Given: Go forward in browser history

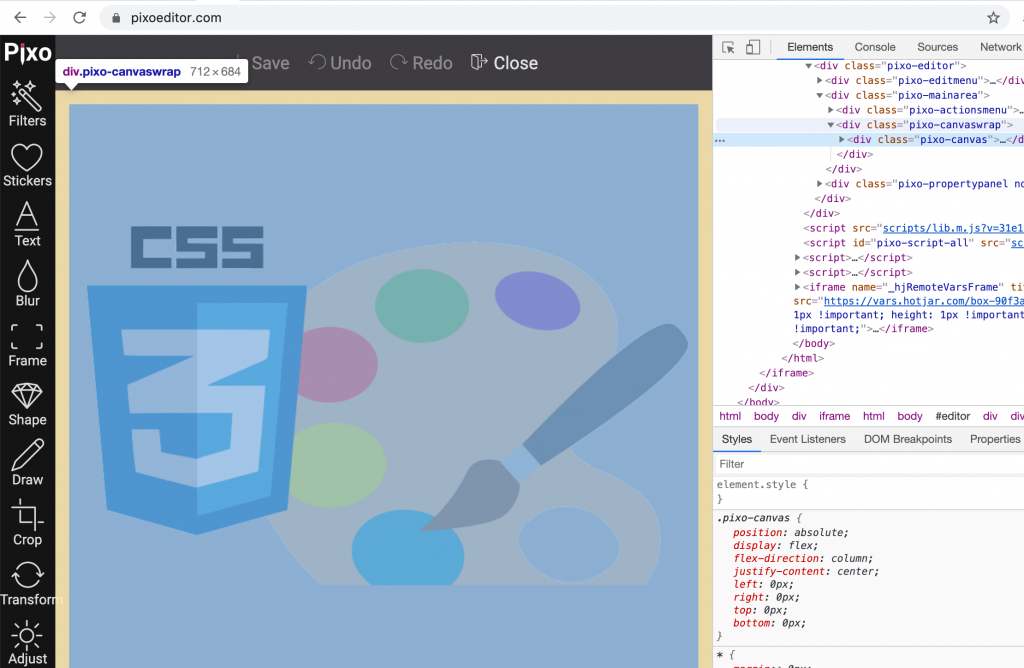Looking at the screenshot, I should [50, 18].
